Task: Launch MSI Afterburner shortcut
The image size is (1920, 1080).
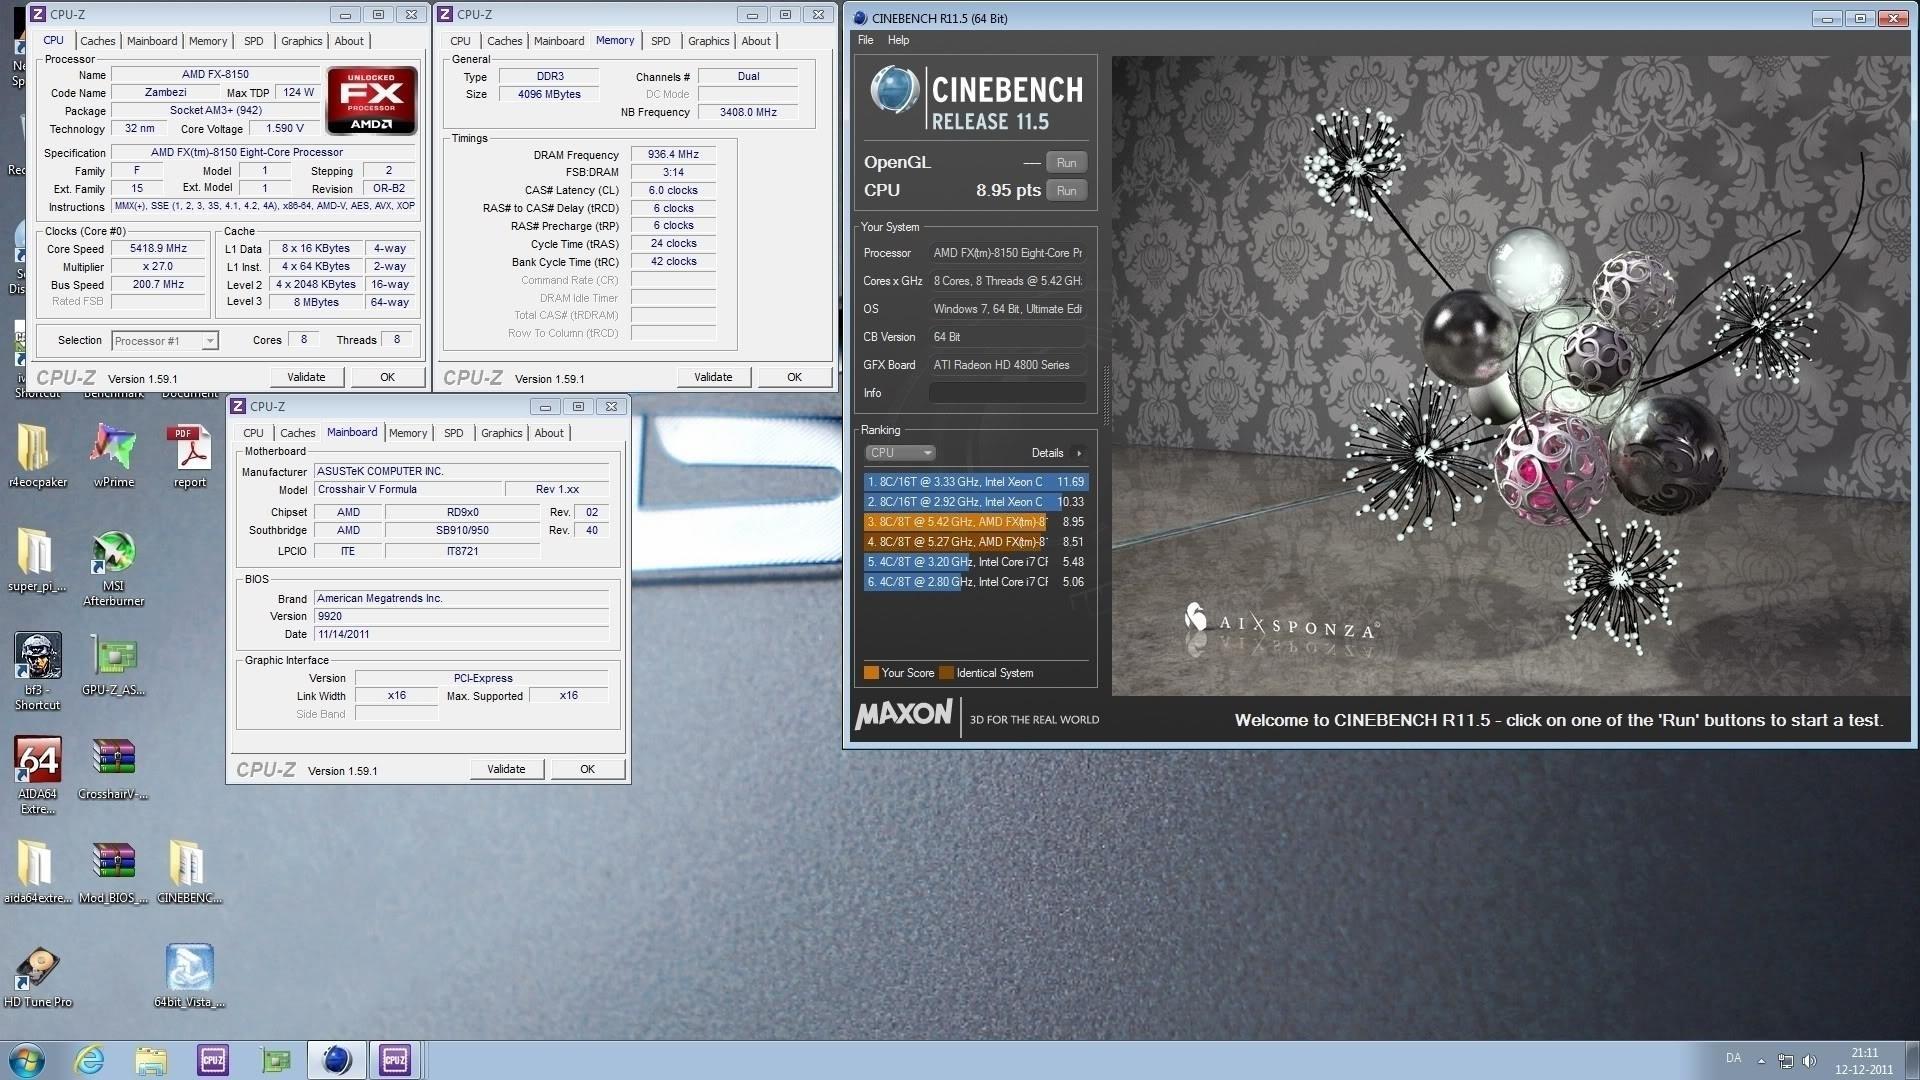Action: pyautogui.click(x=113, y=568)
